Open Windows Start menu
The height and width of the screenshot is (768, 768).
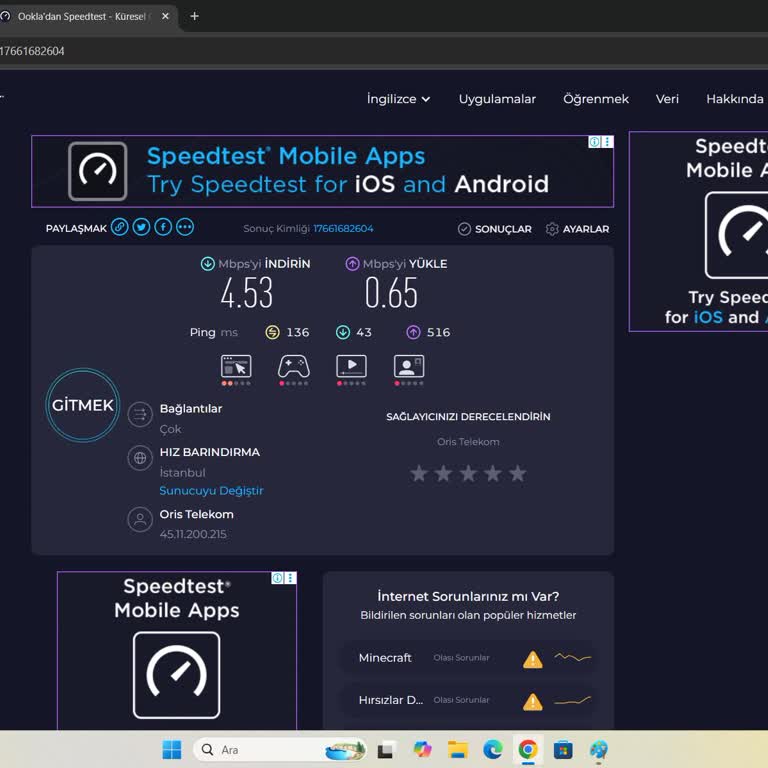pyautogui.click(x=172, y=749)
